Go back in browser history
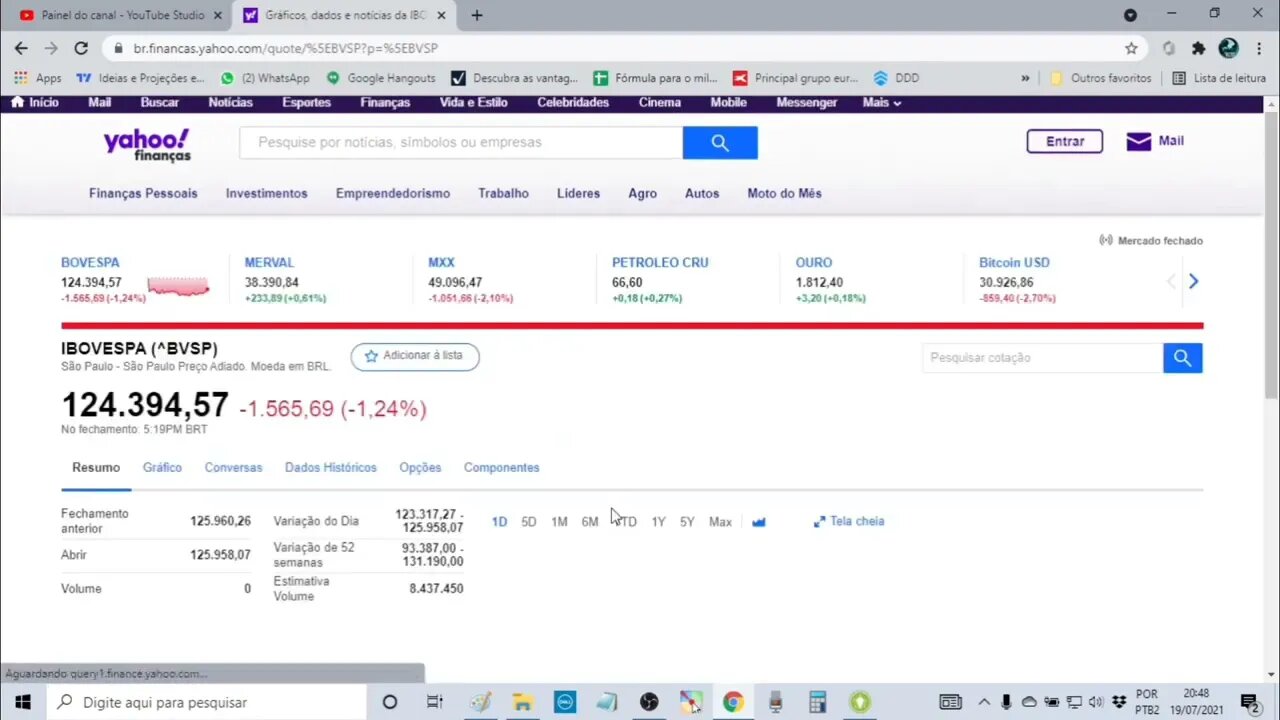The height and width of the screenshot is (720, 1280). pyautogui.click(x=21, y=48)
